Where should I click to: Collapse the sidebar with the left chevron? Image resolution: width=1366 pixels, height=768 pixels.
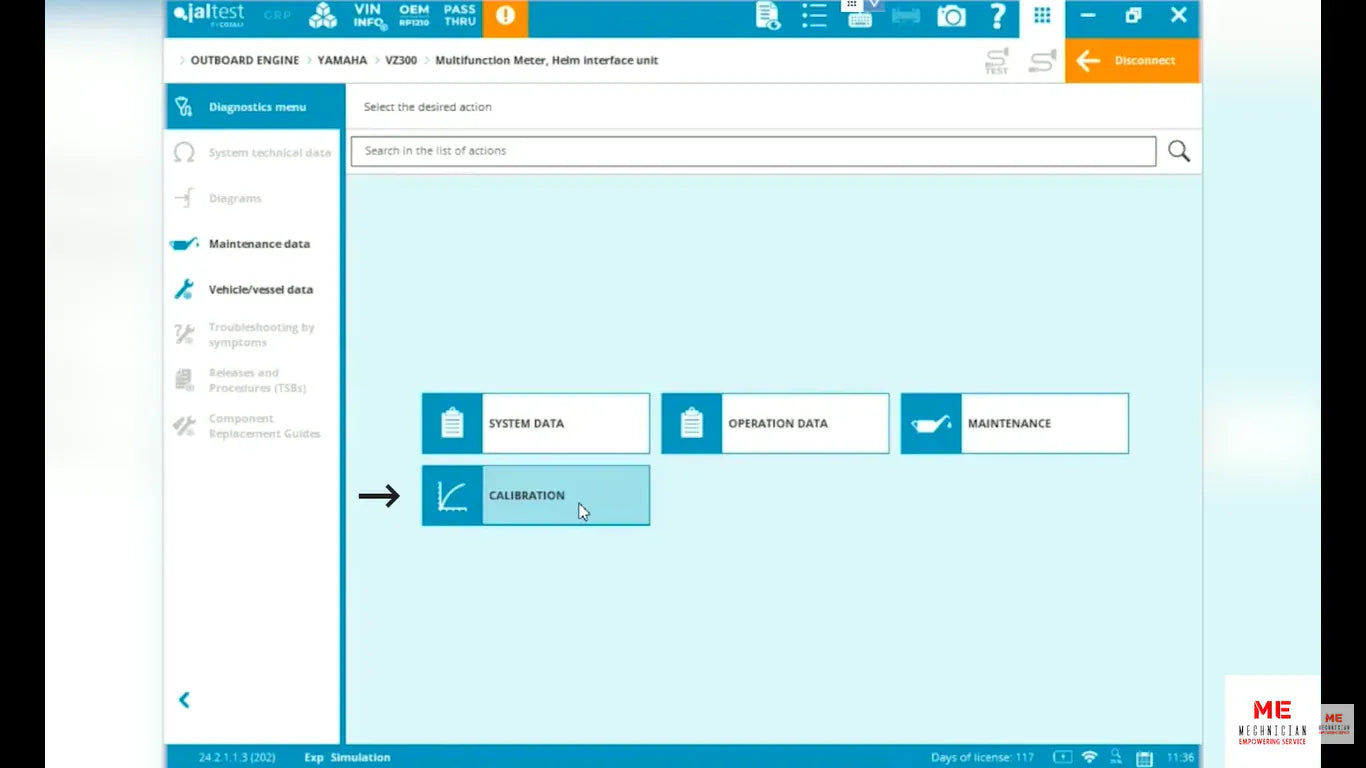tap(184, 700)
